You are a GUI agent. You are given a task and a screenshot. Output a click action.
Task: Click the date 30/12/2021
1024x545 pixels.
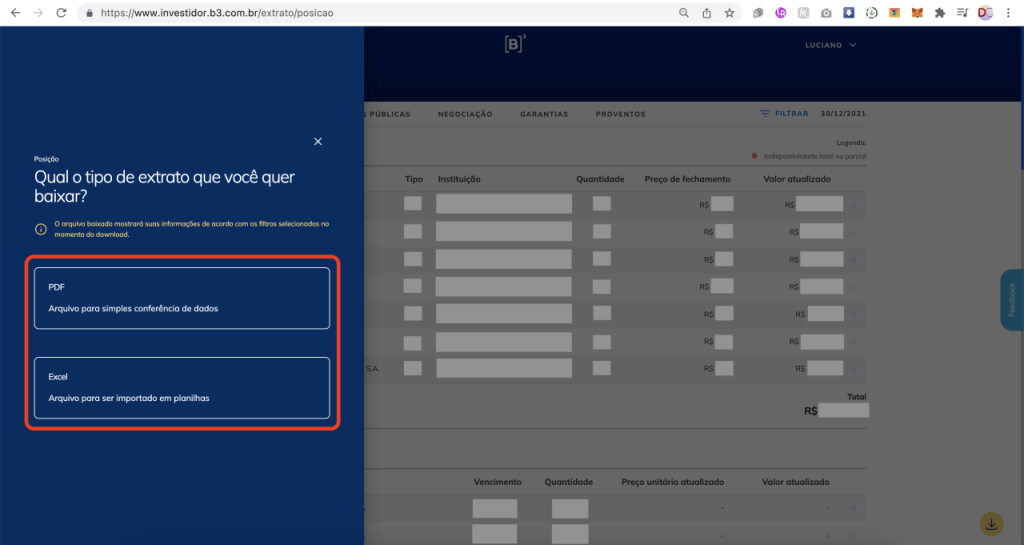tap(843, 114)
